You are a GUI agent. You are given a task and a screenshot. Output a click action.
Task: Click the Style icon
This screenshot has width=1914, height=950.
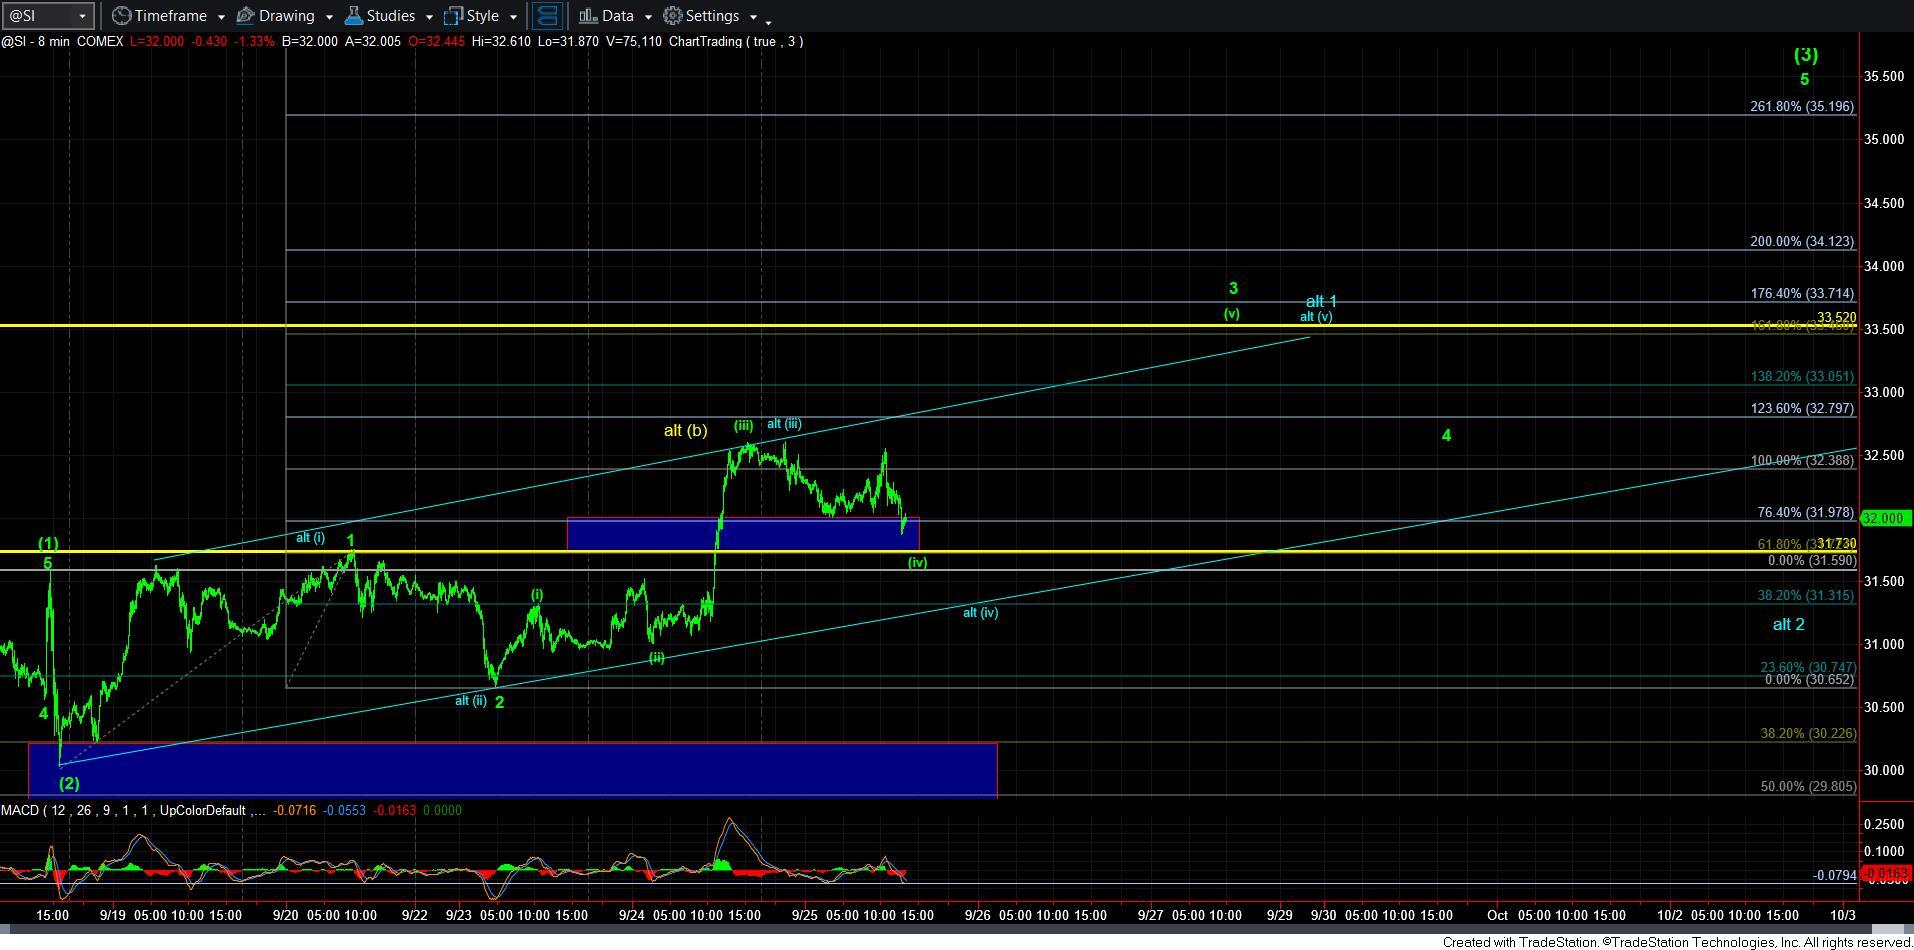pyautogui.click(x=453, y=16)
